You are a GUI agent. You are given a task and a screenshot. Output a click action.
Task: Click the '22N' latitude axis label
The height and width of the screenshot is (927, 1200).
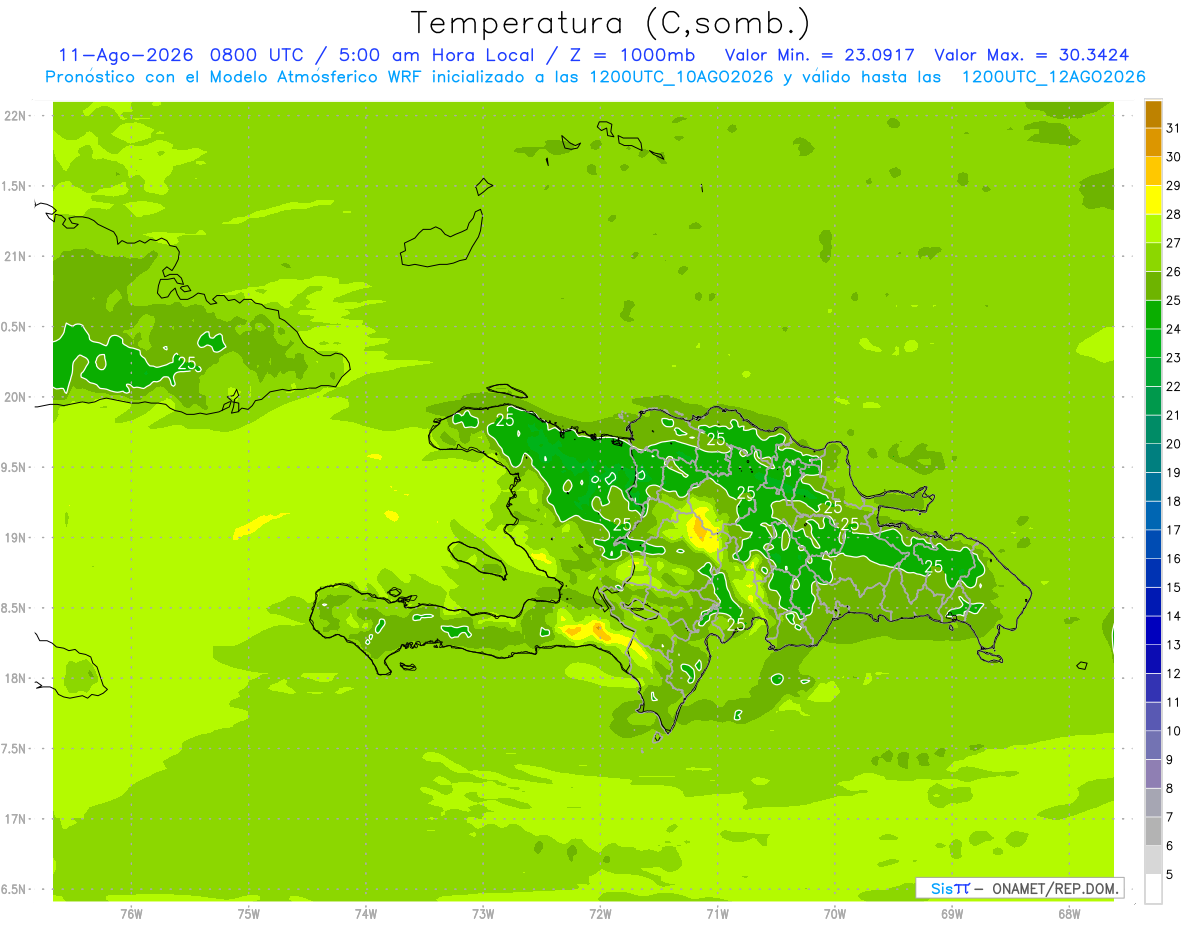16,116
